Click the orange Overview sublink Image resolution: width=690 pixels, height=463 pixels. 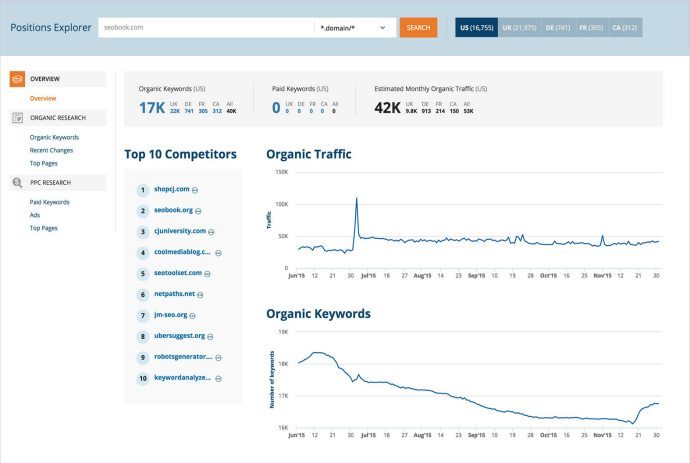point(43,99)
